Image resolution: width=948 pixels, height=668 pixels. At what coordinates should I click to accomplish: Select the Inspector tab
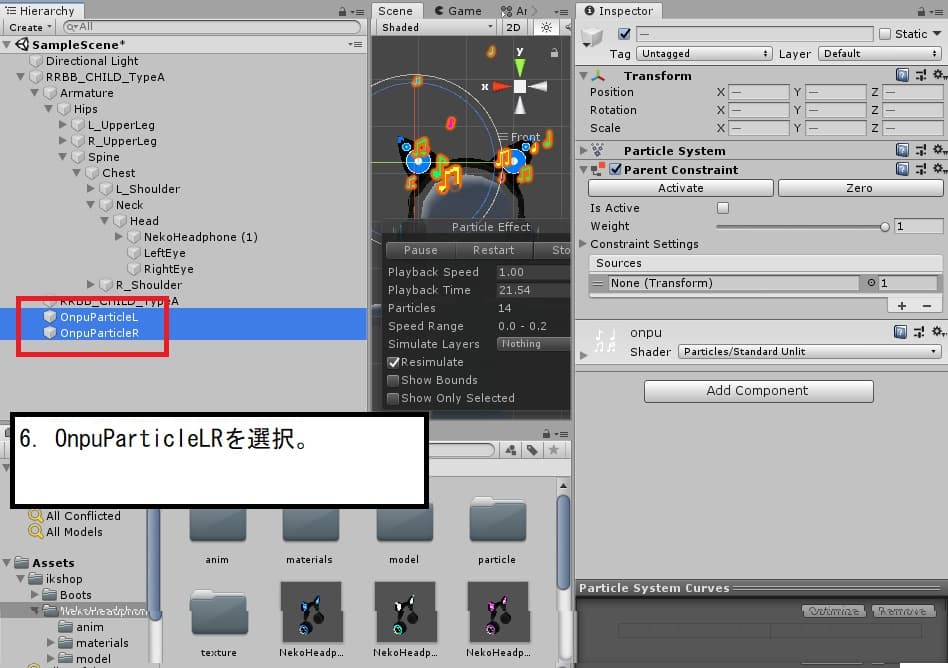(619, 11)
